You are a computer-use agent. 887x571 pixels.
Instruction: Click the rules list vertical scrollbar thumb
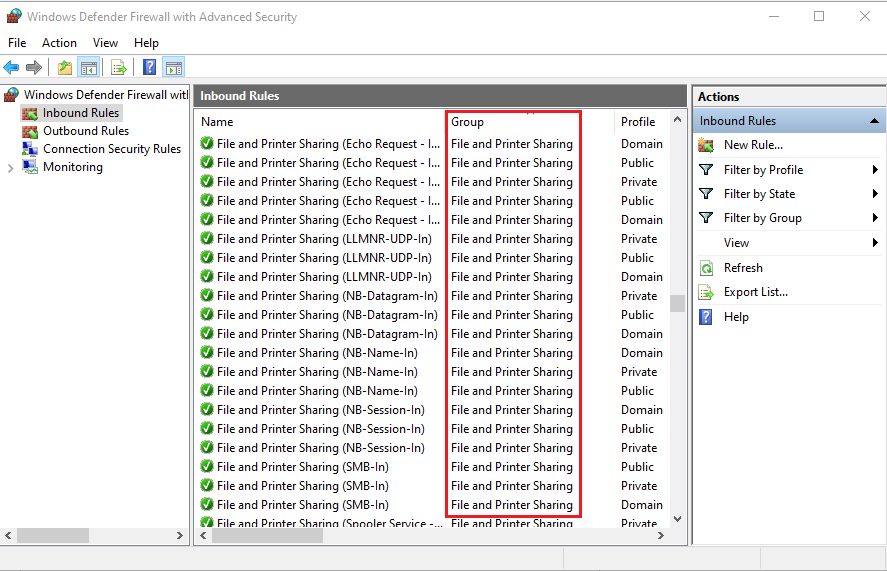point(677,303)
